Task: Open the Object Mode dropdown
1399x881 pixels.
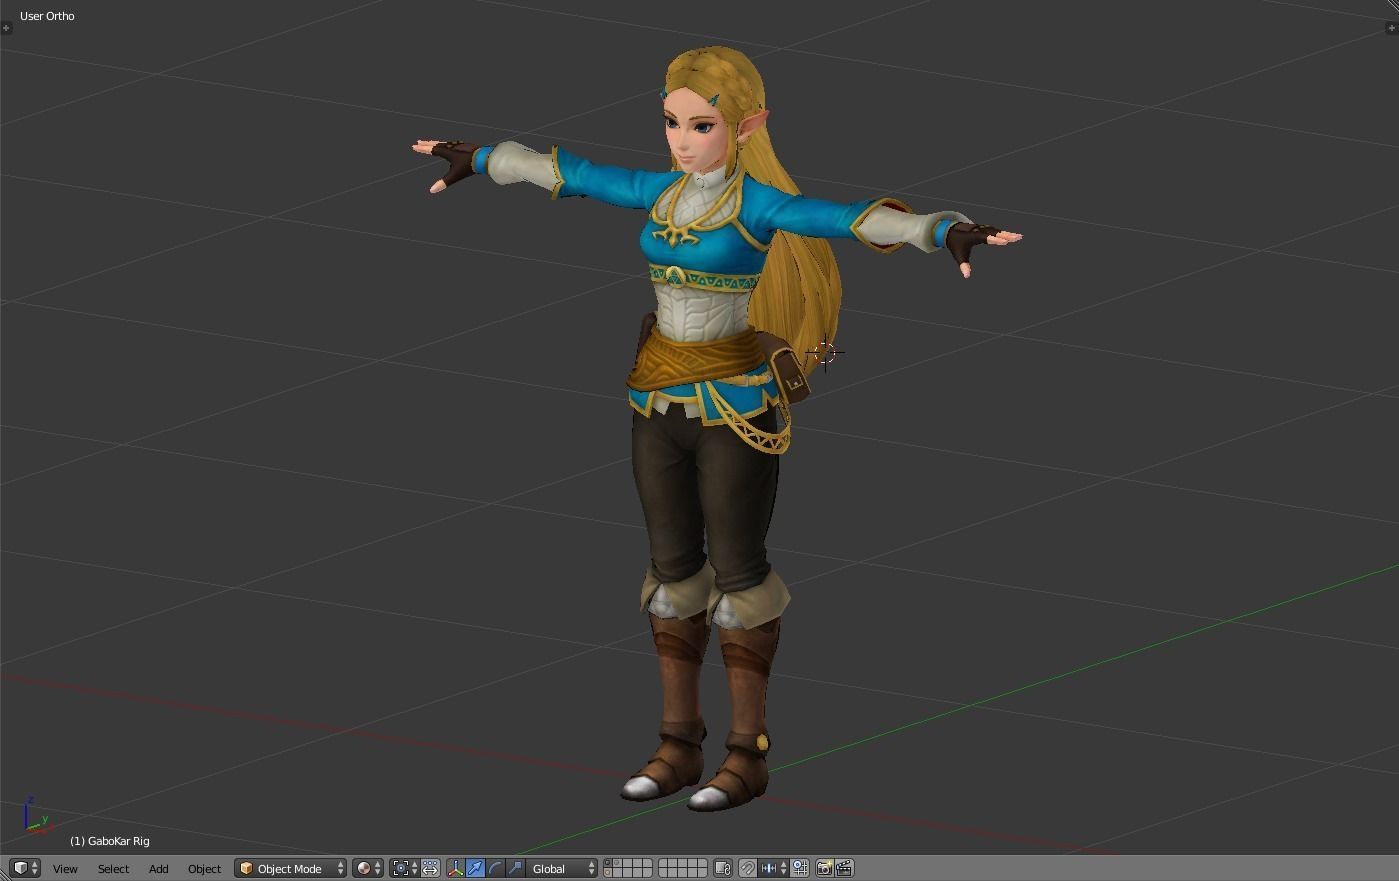Action: point(290,867)
